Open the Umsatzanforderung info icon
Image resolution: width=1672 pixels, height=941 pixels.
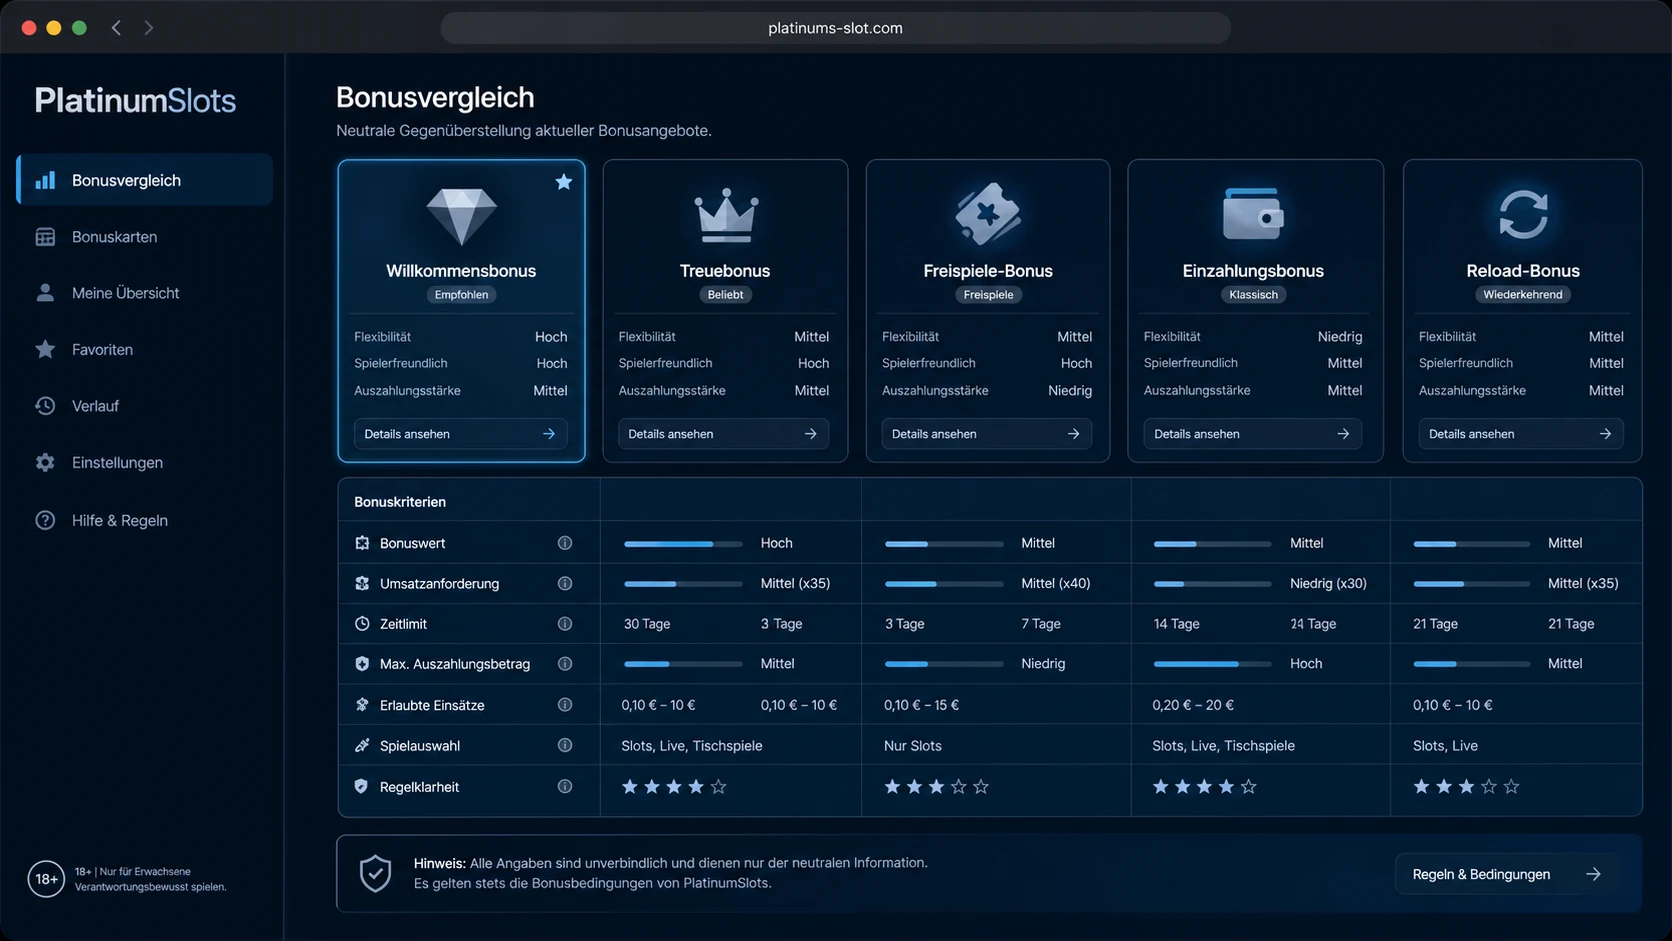pos(565,583)
